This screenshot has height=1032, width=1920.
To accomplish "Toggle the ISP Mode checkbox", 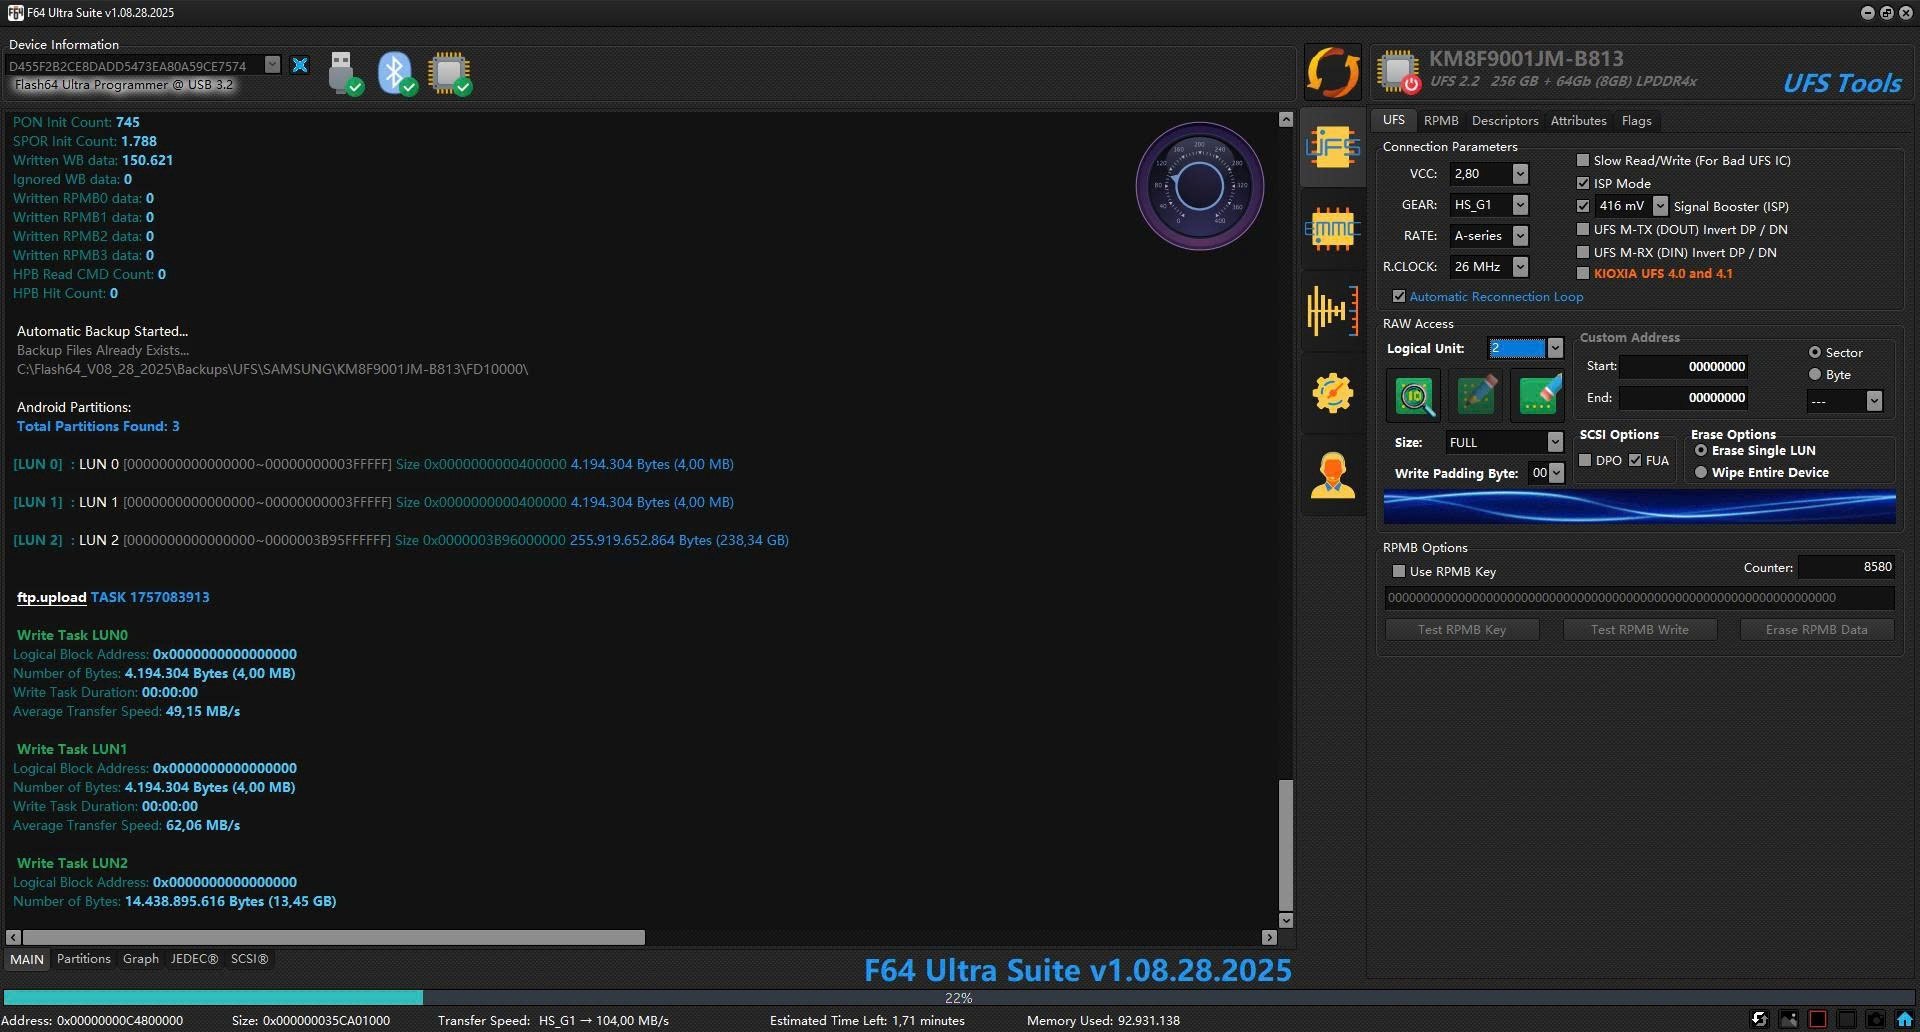I will point(1583,183).
